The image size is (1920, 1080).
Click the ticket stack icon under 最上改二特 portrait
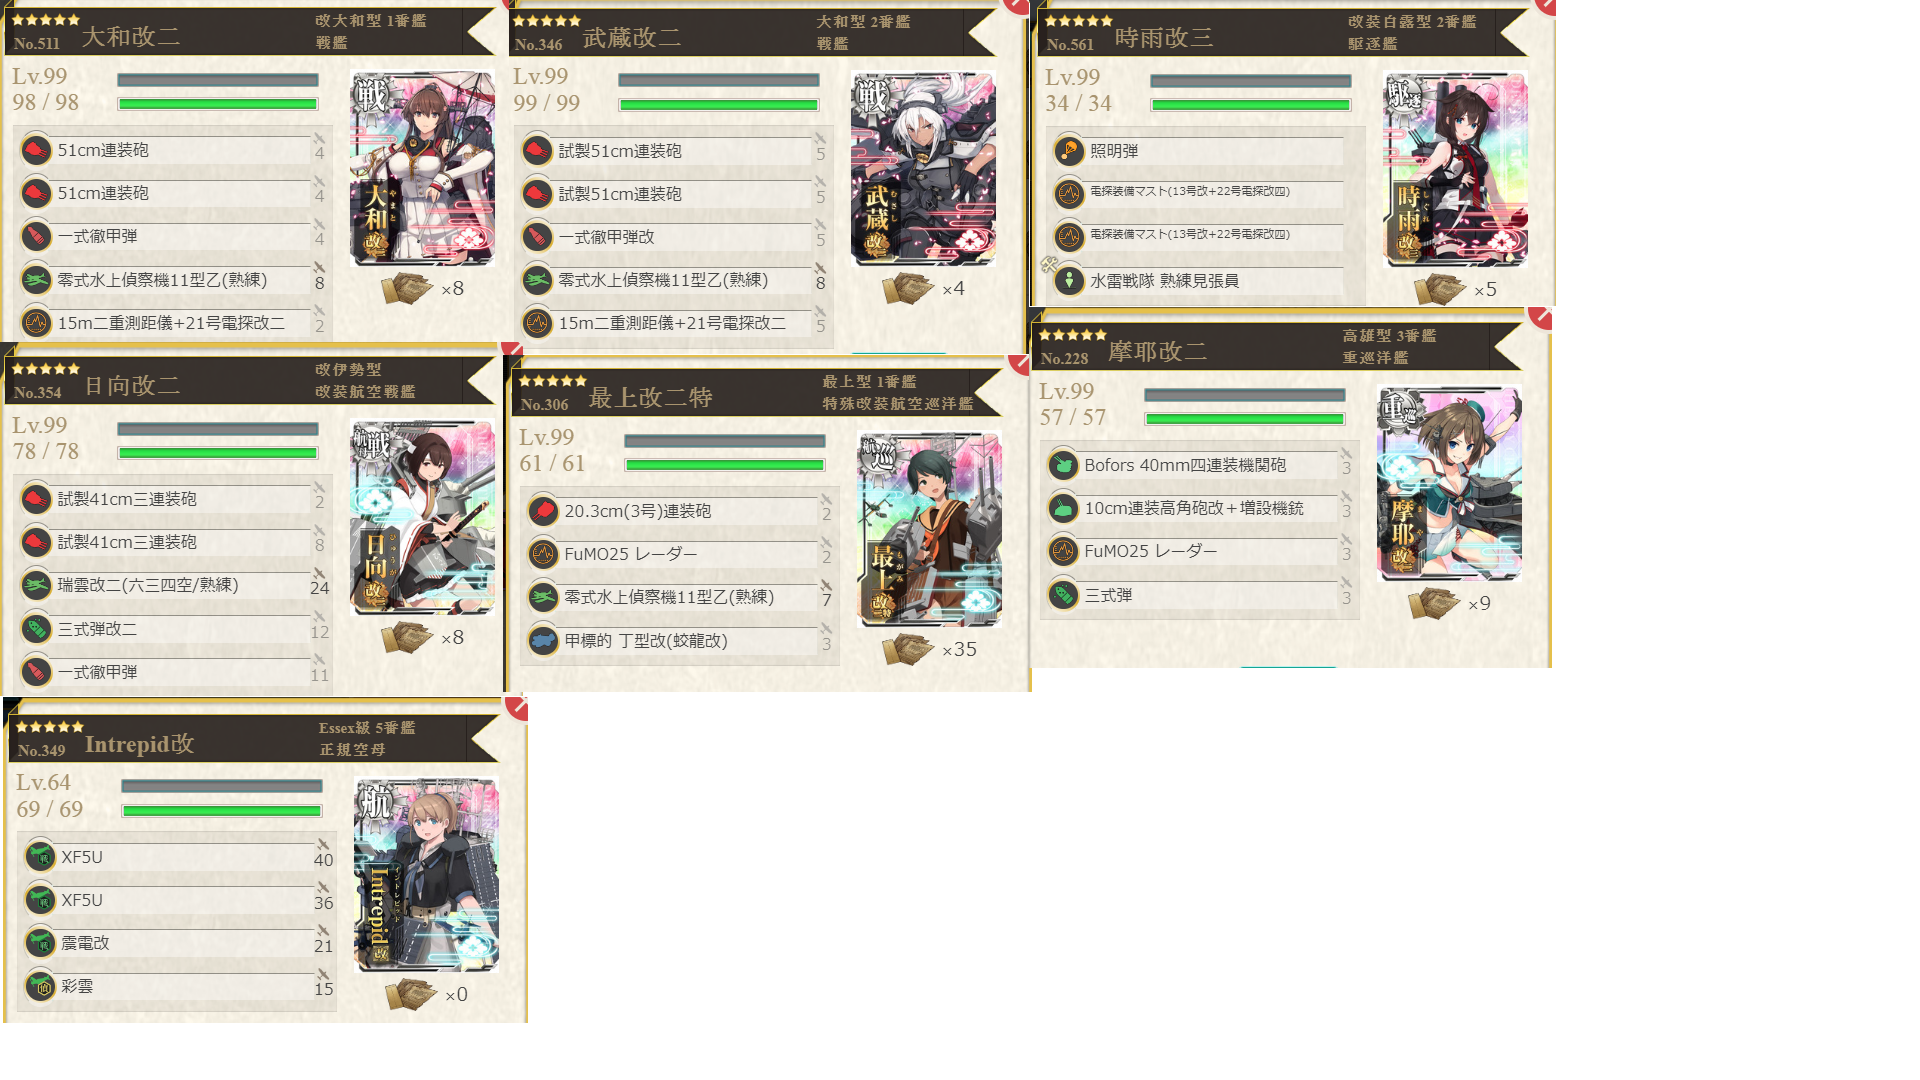tap(908, 649)
